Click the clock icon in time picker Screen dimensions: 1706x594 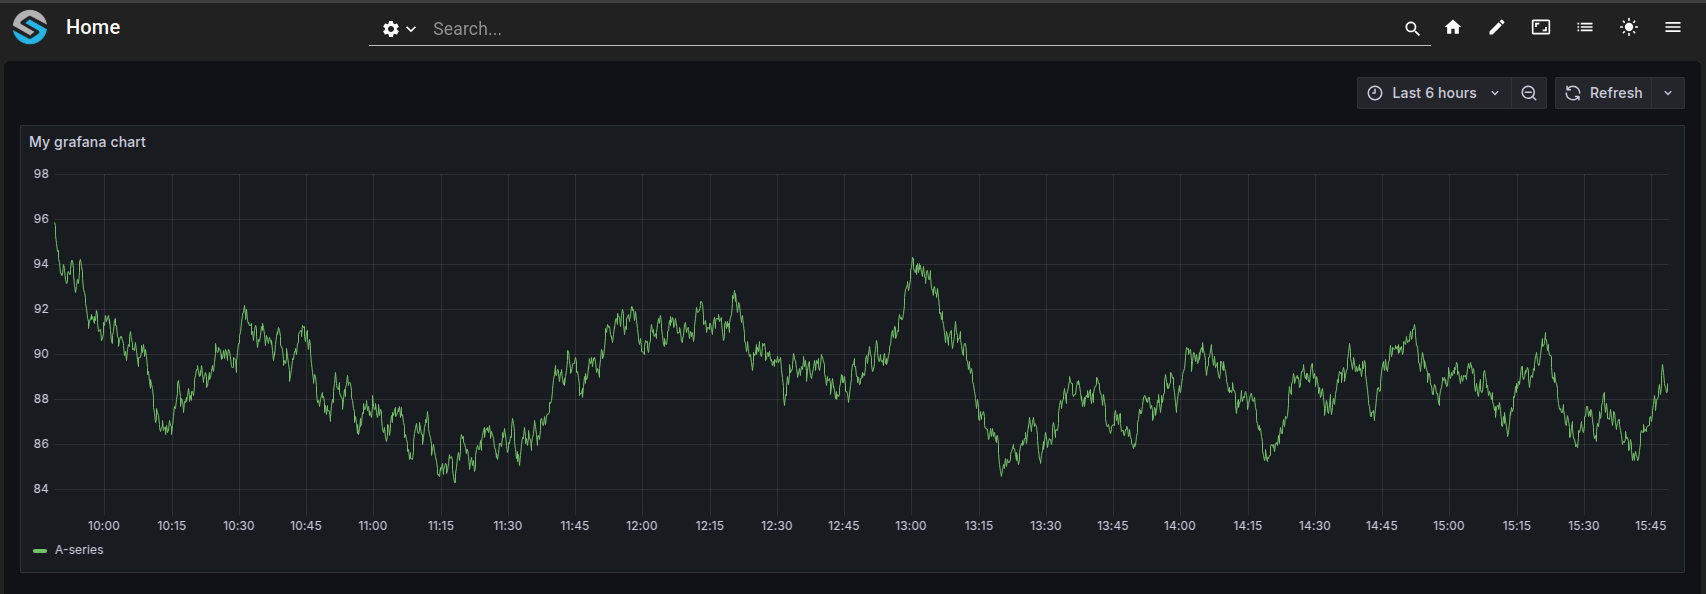click(x=1375, y=93)
